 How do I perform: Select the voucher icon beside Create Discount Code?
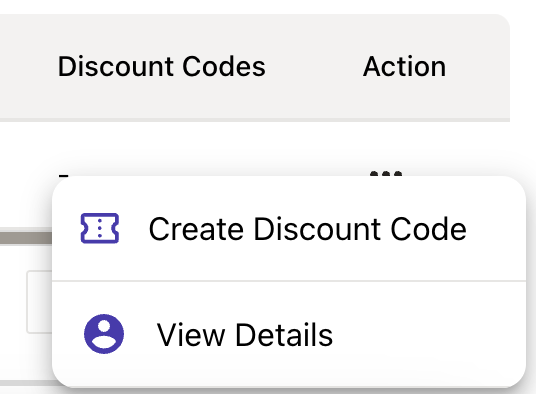pos(100,228)
